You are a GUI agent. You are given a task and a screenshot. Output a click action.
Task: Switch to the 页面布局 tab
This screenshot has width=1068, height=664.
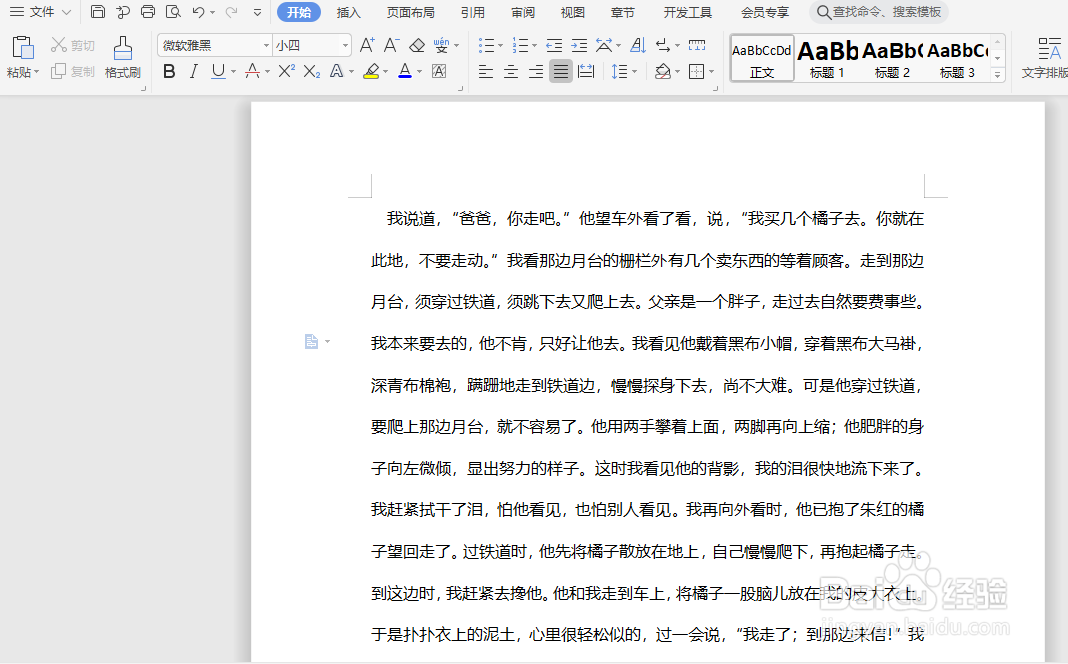click(x=410, y=12)
